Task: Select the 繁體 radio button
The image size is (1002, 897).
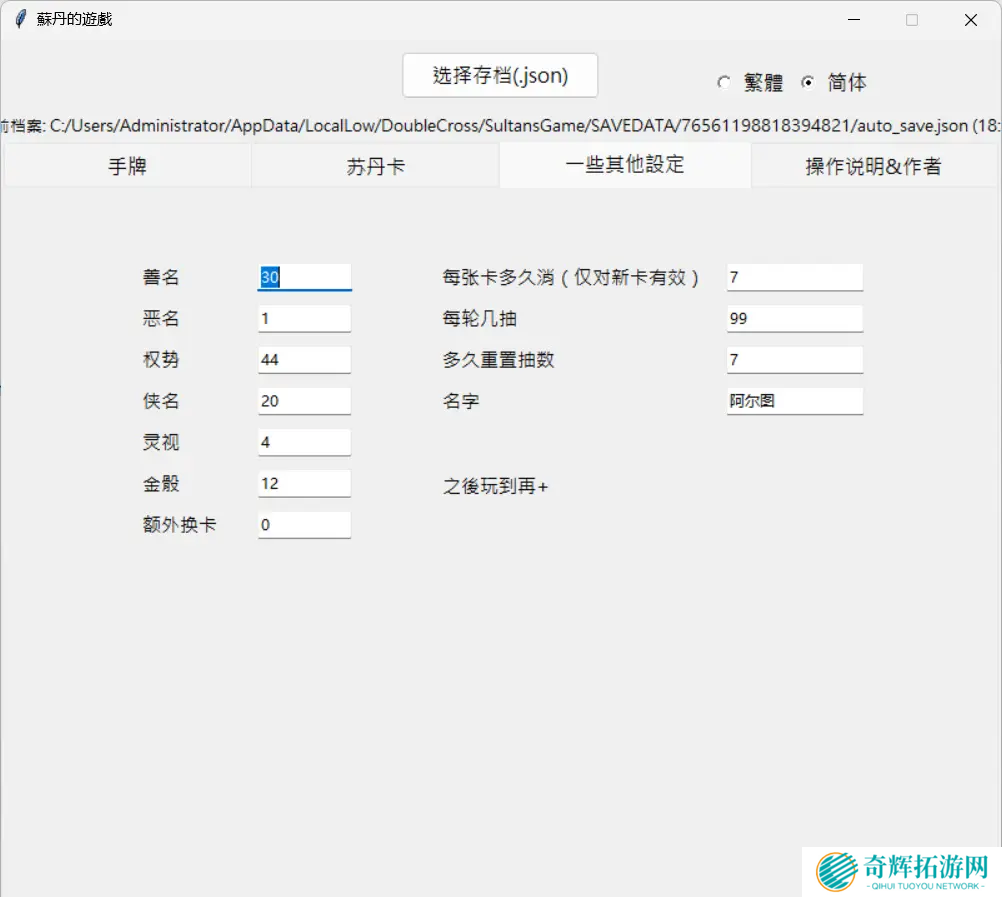Action: (724, 83)
